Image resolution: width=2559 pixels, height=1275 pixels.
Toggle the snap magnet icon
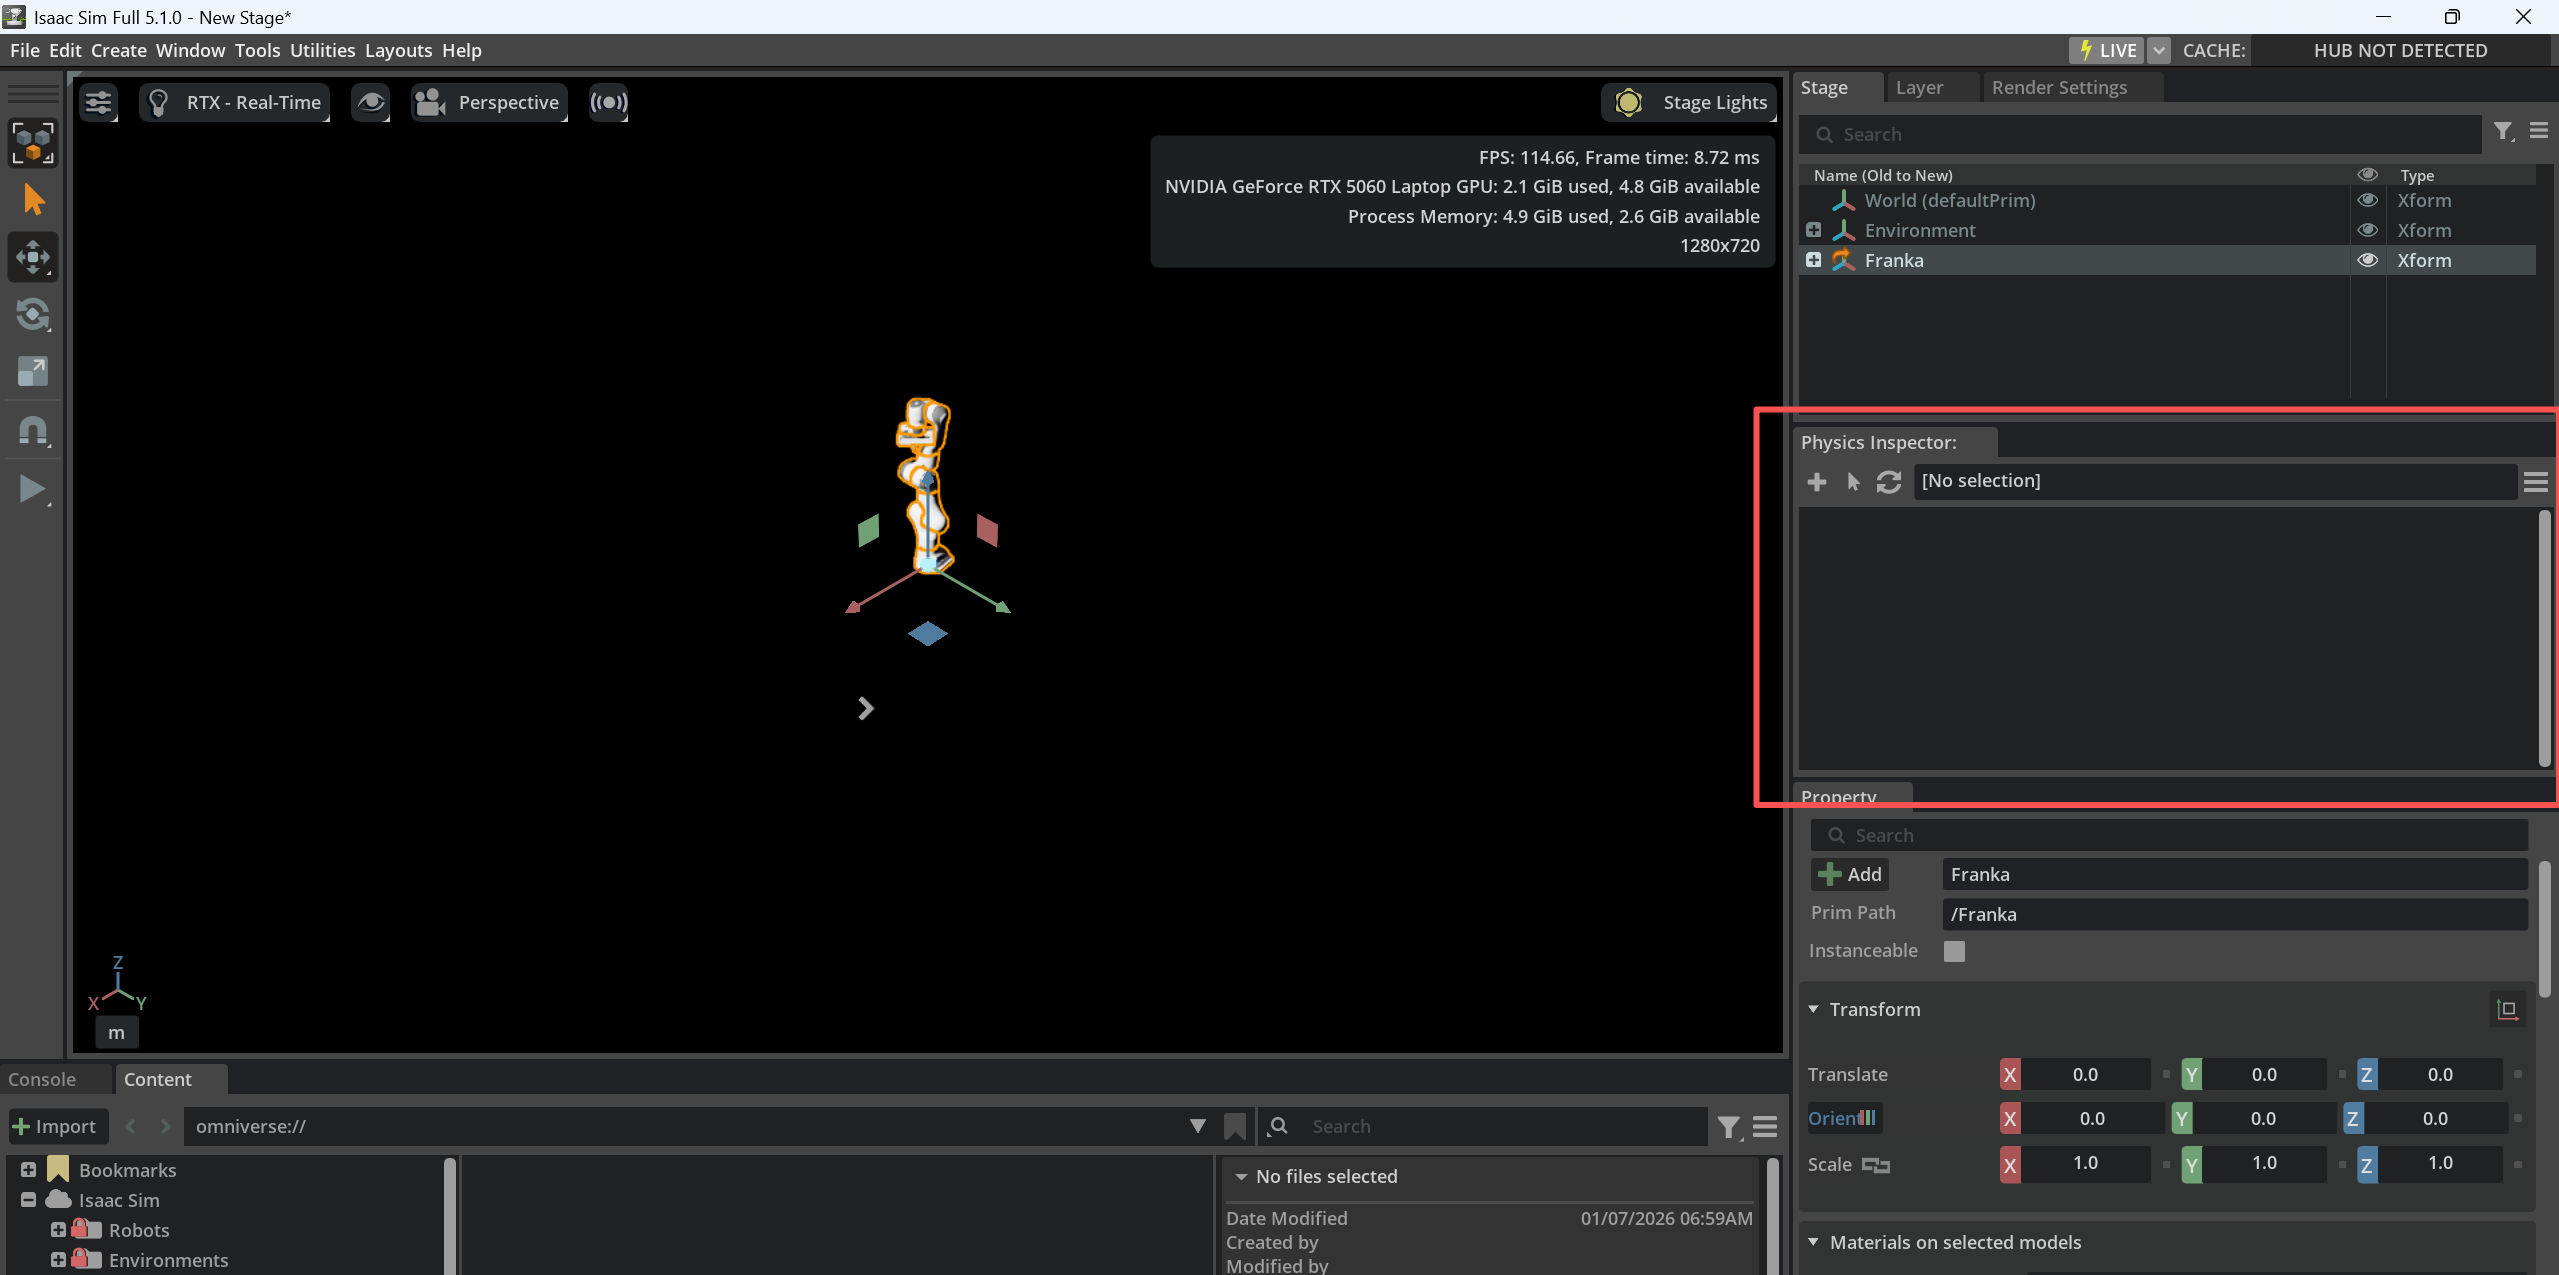(33, 430)
